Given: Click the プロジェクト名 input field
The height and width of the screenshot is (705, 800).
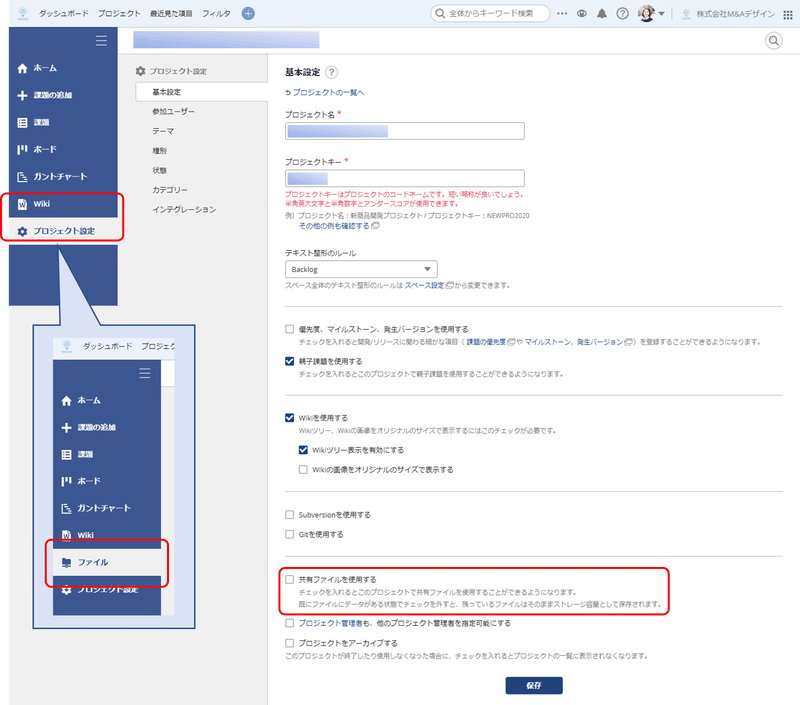Looking at the screenshot, I should click(405, 131).
